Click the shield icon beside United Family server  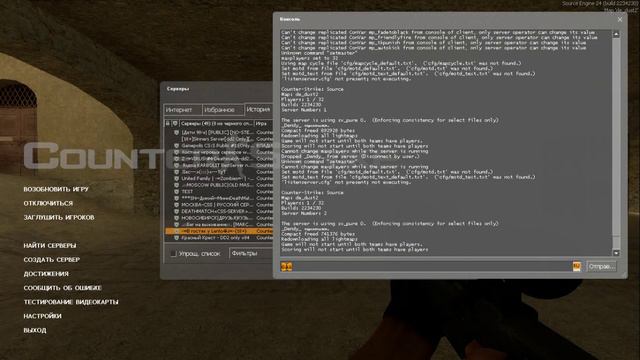tap(176, 178)
